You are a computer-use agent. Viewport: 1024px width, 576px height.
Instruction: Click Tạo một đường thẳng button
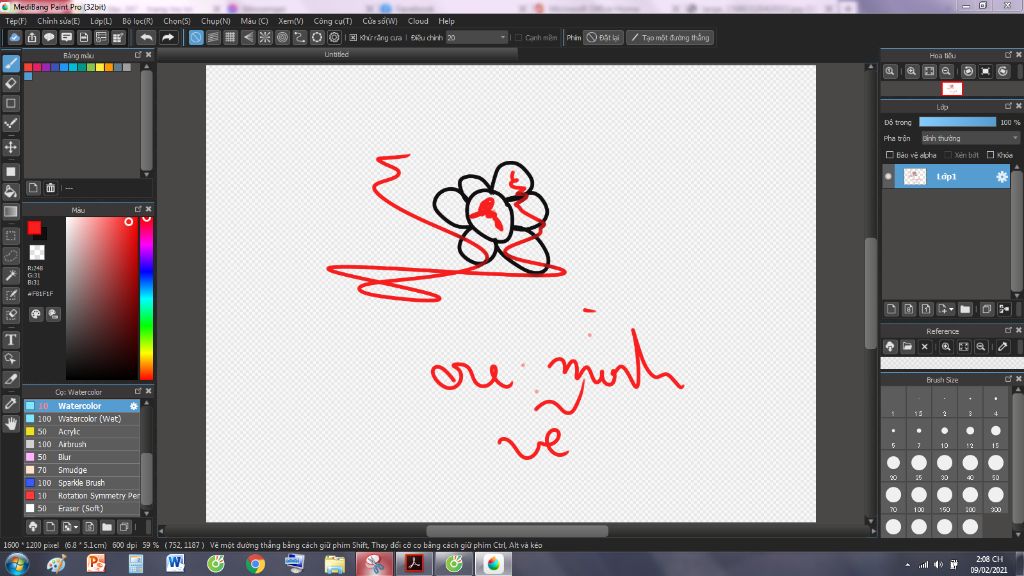[x=671, y=37]
